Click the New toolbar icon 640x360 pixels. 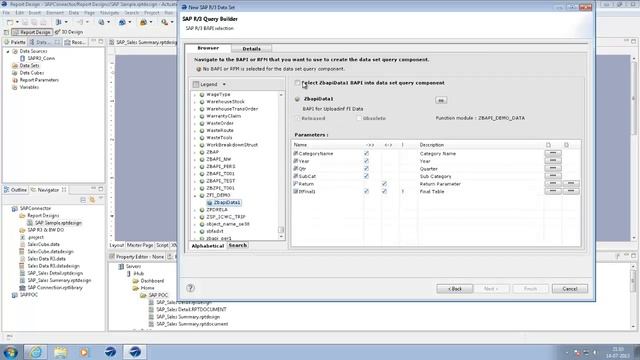(11, 22)
